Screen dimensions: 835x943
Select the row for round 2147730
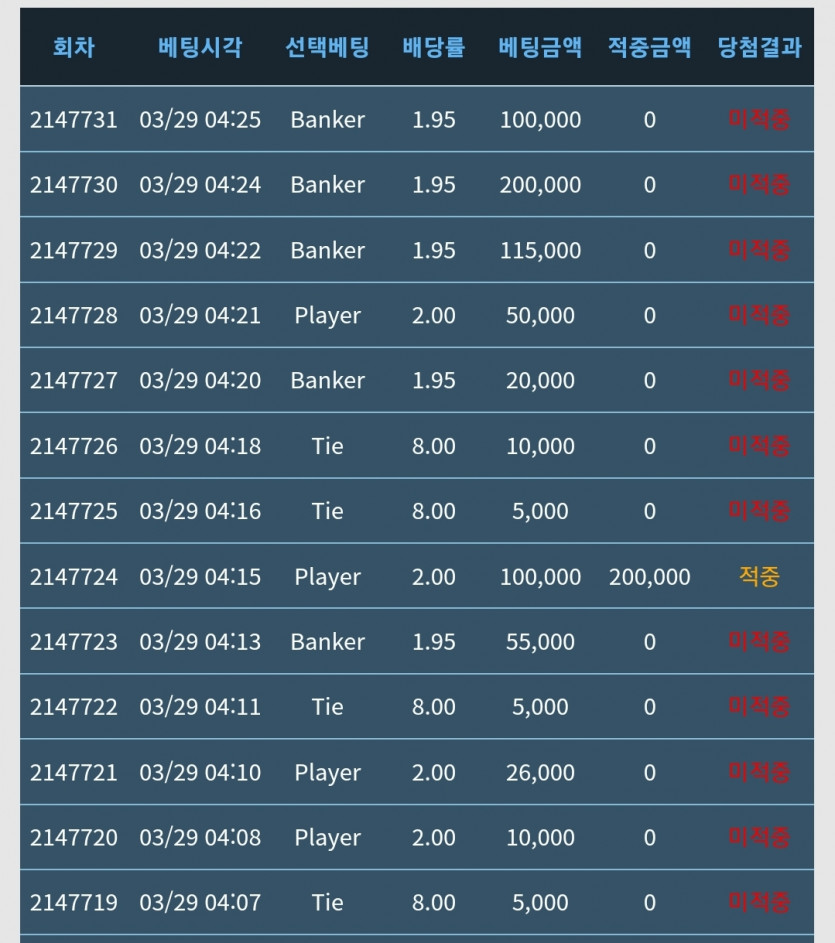(417, 184)
